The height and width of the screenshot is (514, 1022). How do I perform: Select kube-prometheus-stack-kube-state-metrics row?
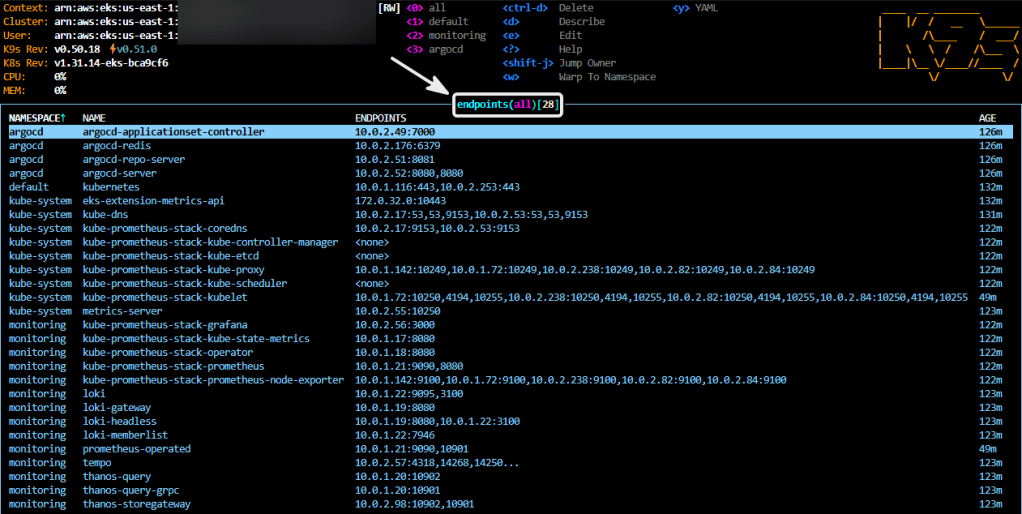(x=510, y=339)
